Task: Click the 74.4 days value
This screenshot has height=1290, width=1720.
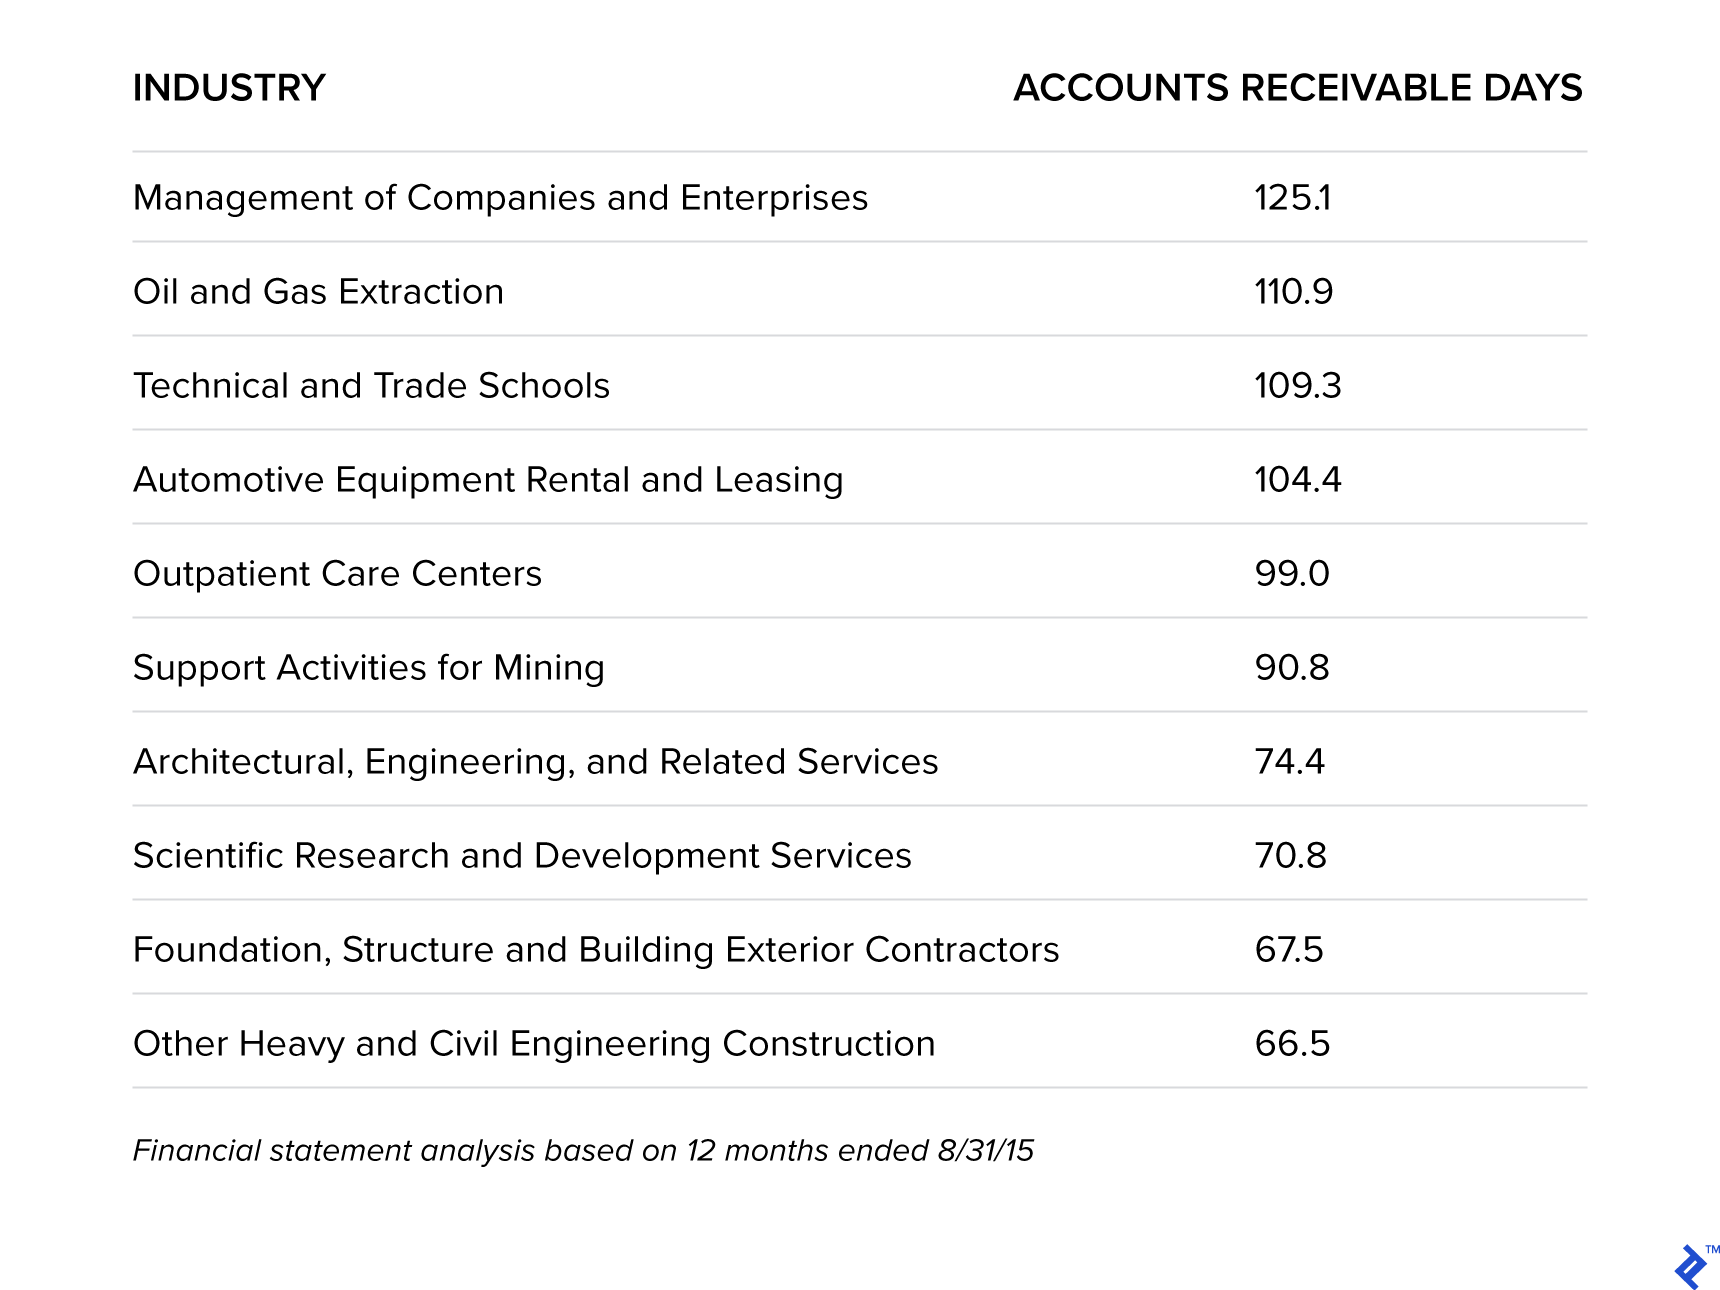Action: pyautogui.click(x=1289, y=762)
